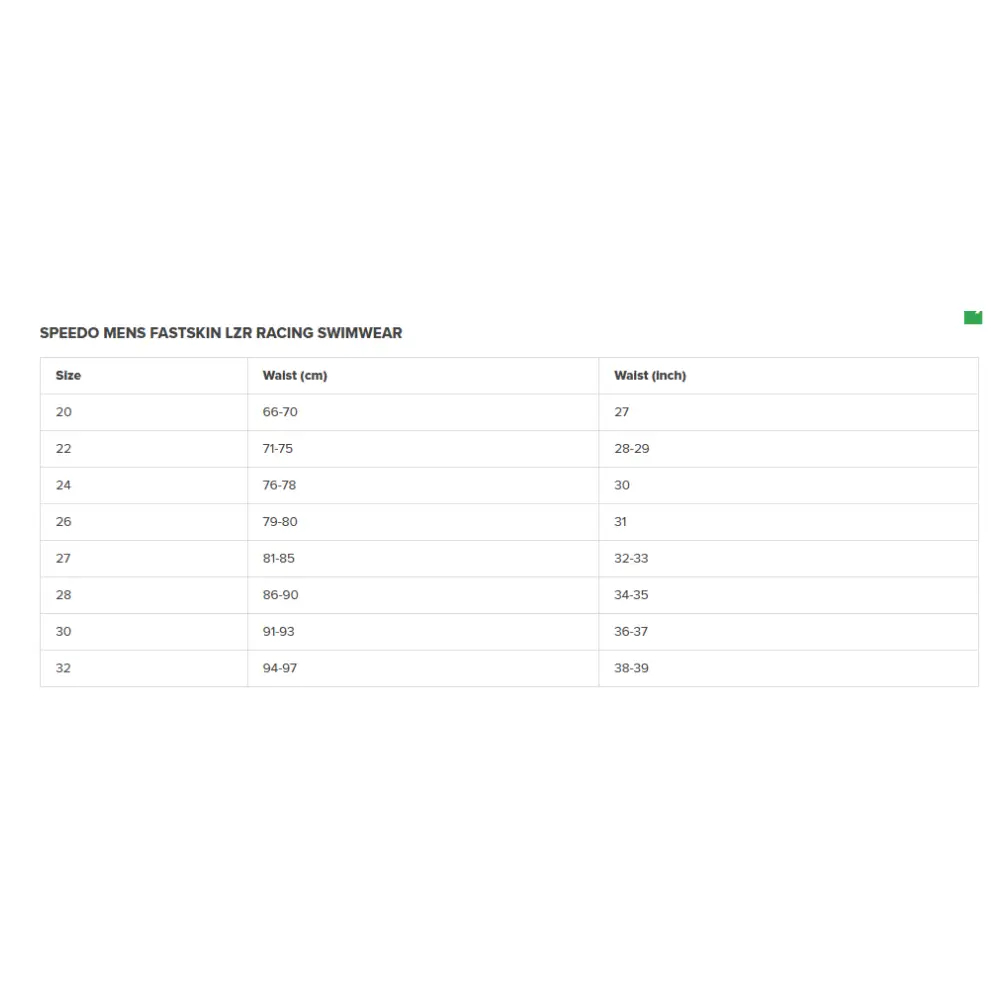Screen dimensions: 1000x1000
Task: Click the 28-29 inch waist cell
Action: pyautogui.click(x=631, y=449)
